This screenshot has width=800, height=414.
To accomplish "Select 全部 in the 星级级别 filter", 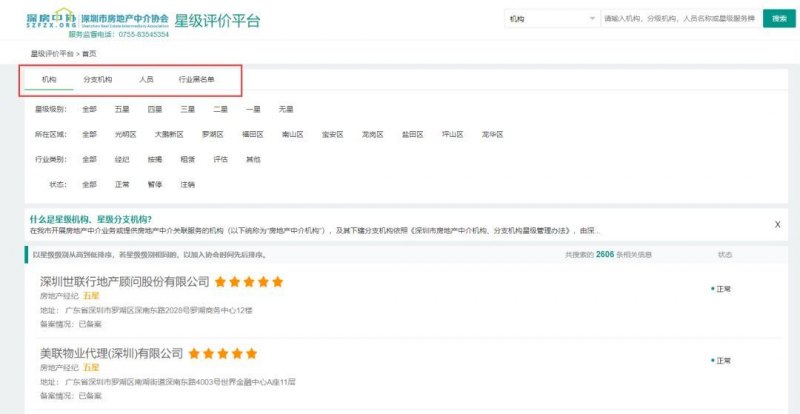I will point(89,109).
